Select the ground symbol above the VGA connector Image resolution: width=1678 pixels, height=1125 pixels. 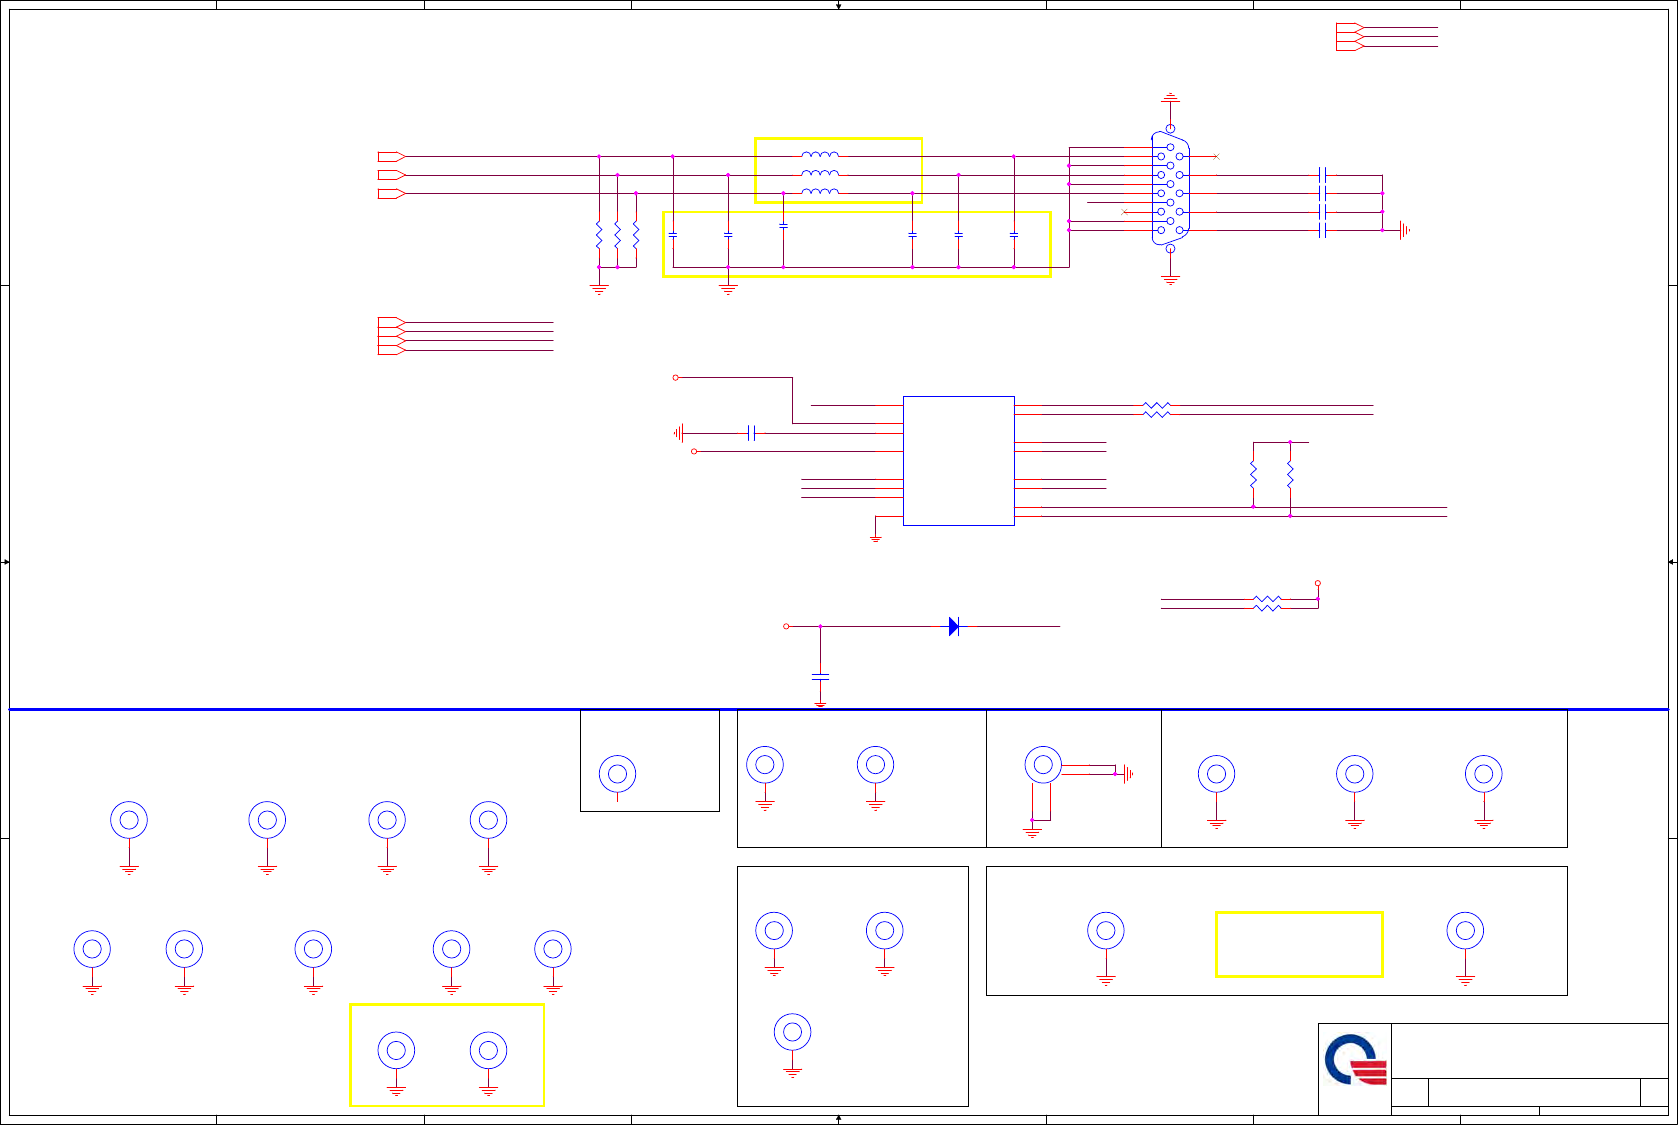(1170, 99)
